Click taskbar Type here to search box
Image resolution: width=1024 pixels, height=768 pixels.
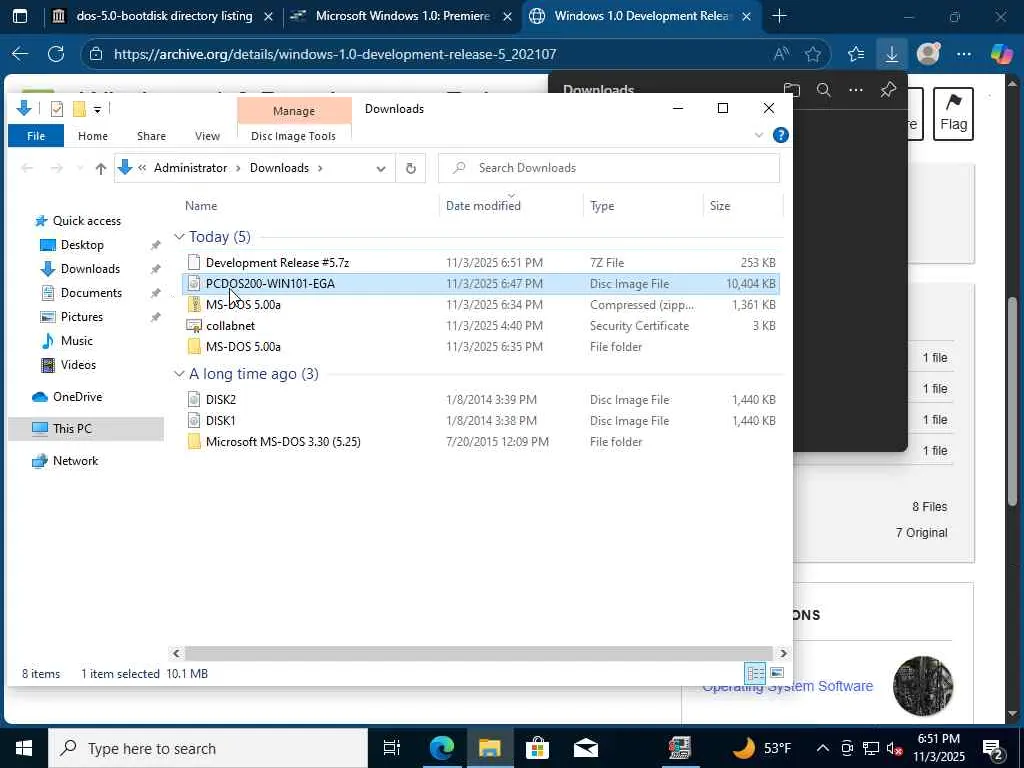(x=208, y=748)
